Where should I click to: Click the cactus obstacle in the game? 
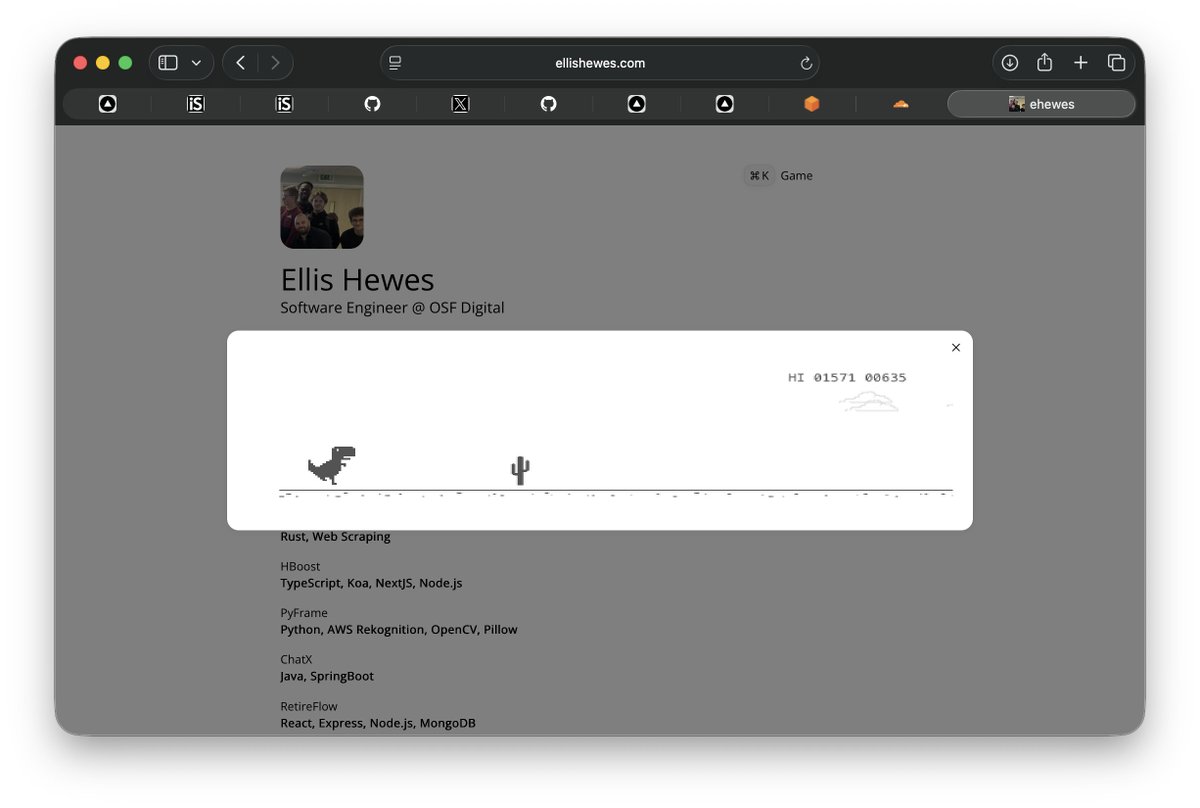pos(520,471)
